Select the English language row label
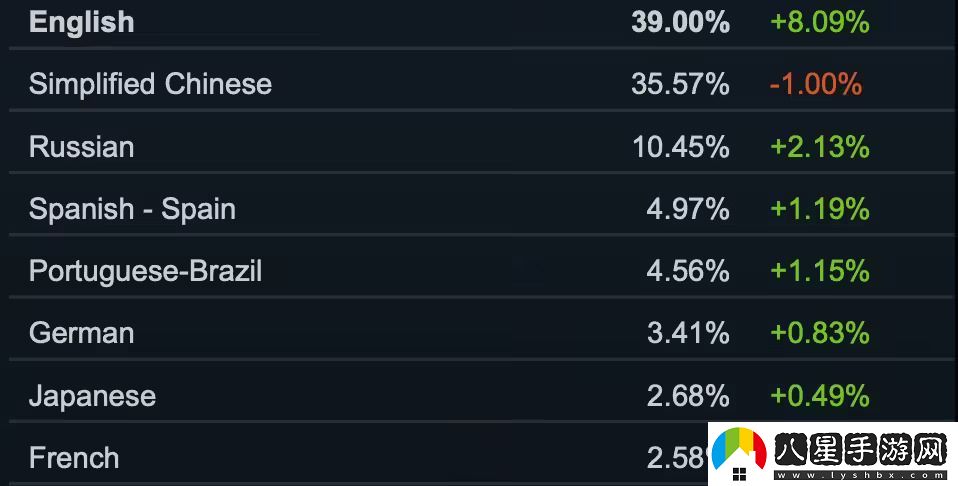Screen dimensions: 958x486 click(81, 22)
